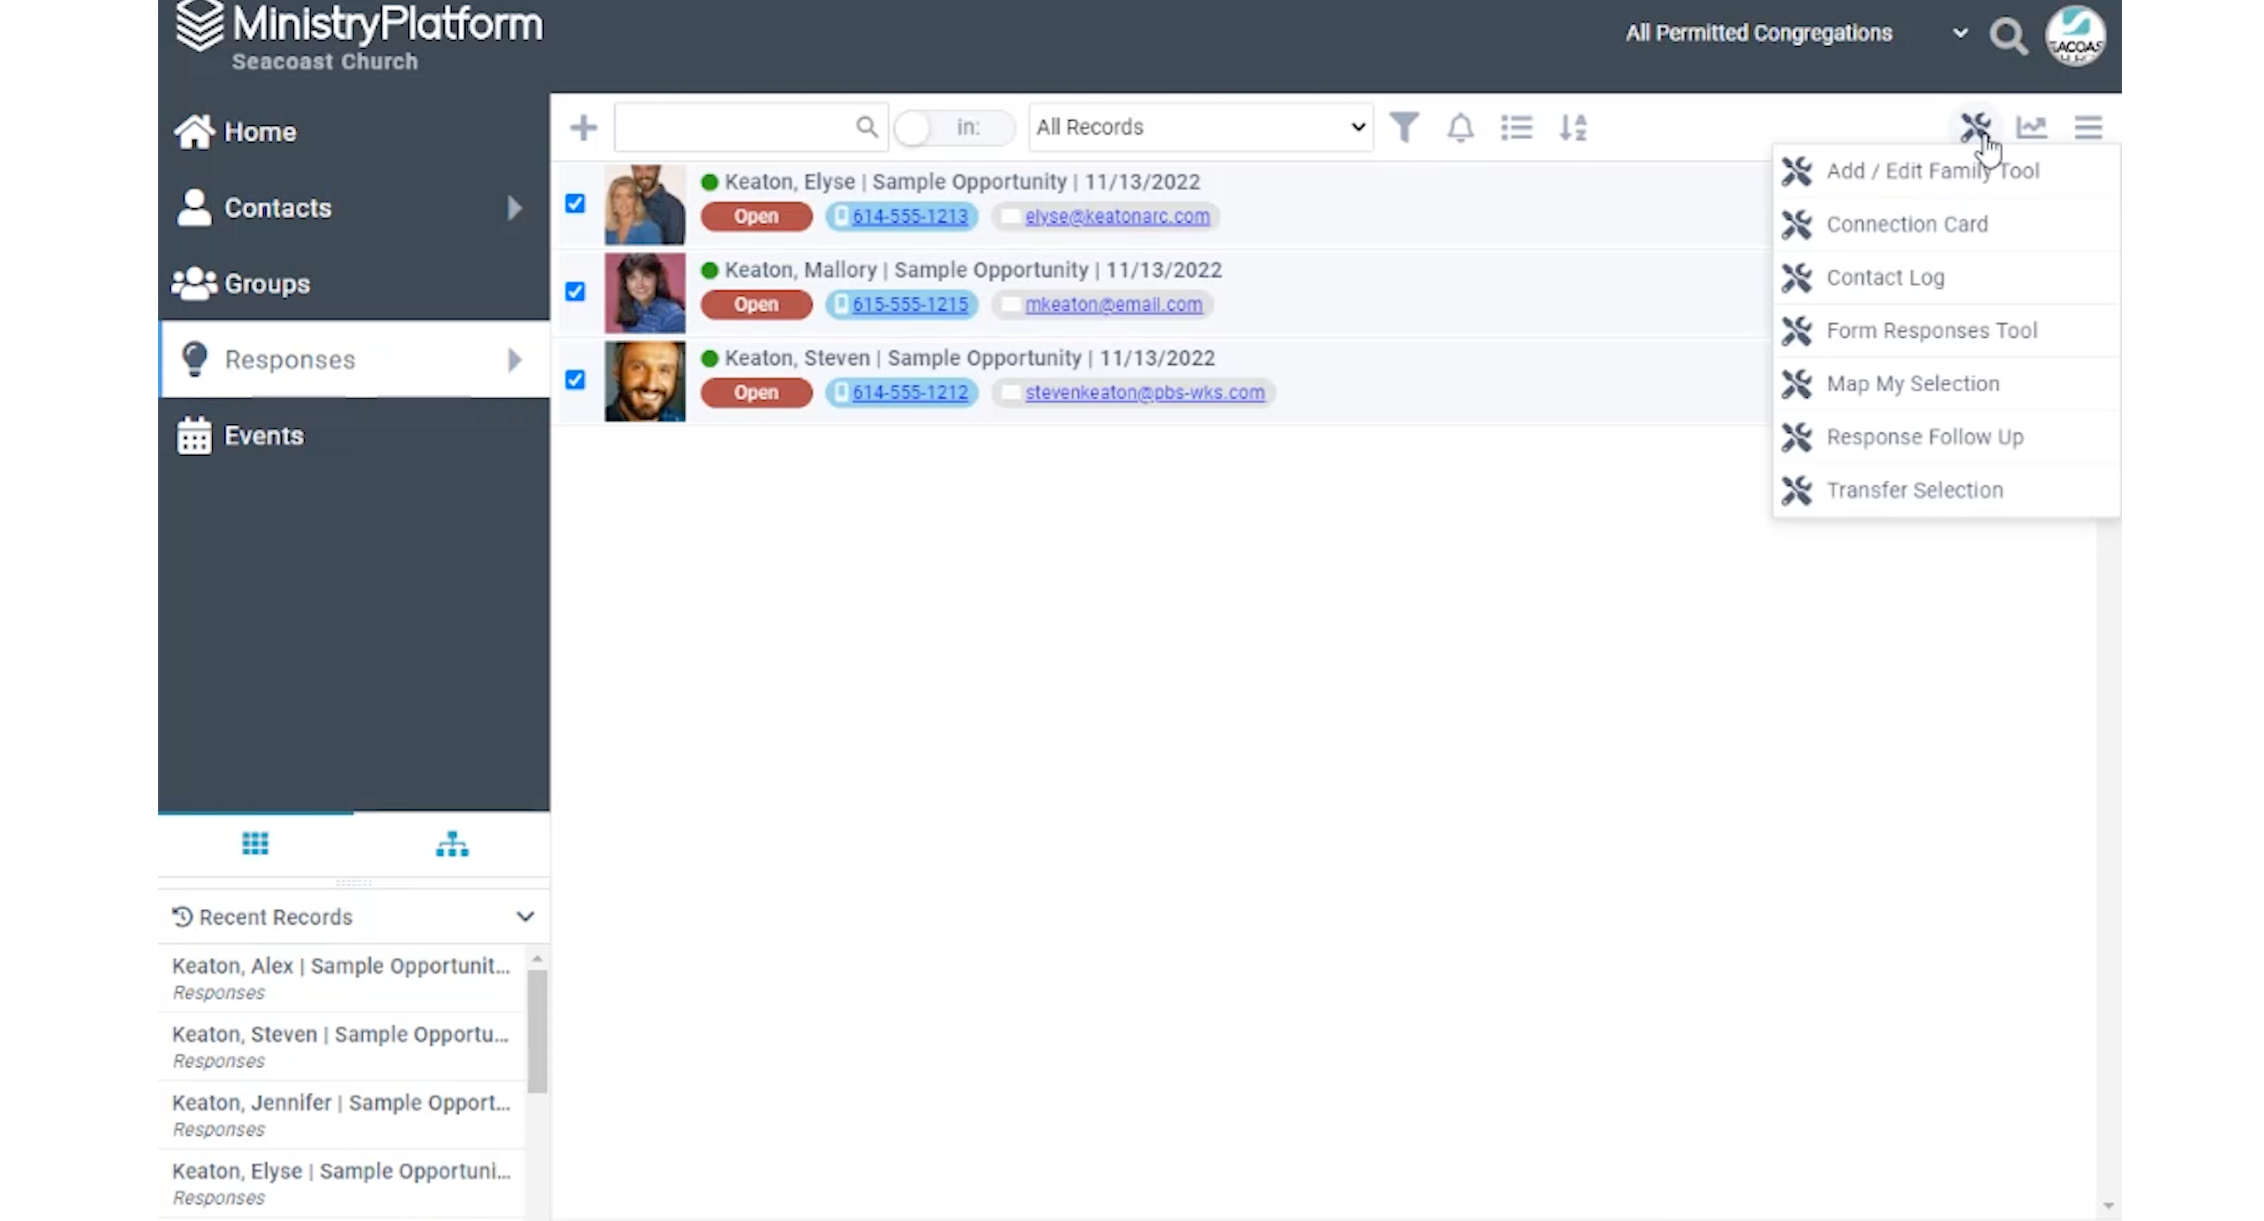Click wrench icon beside Connection Card

pyautogui.click(x=1797, y=224)
